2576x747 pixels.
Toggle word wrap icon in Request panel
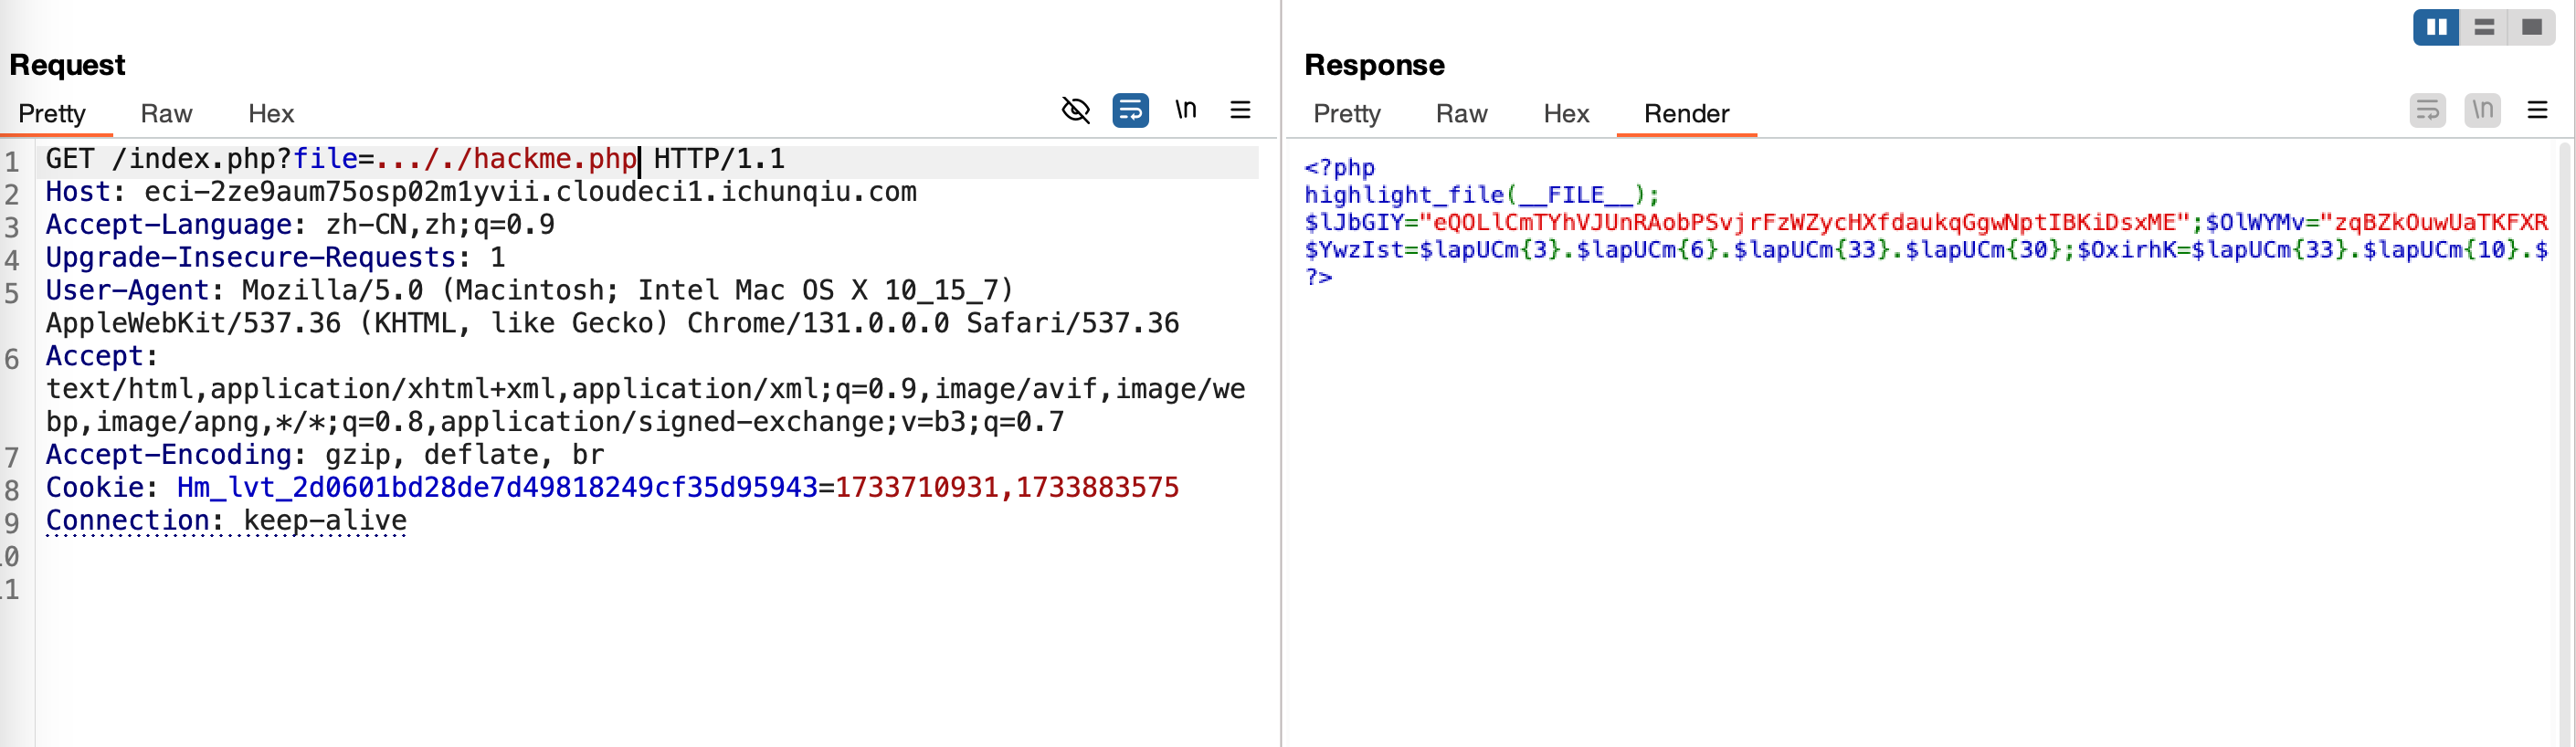point(1130,110)
